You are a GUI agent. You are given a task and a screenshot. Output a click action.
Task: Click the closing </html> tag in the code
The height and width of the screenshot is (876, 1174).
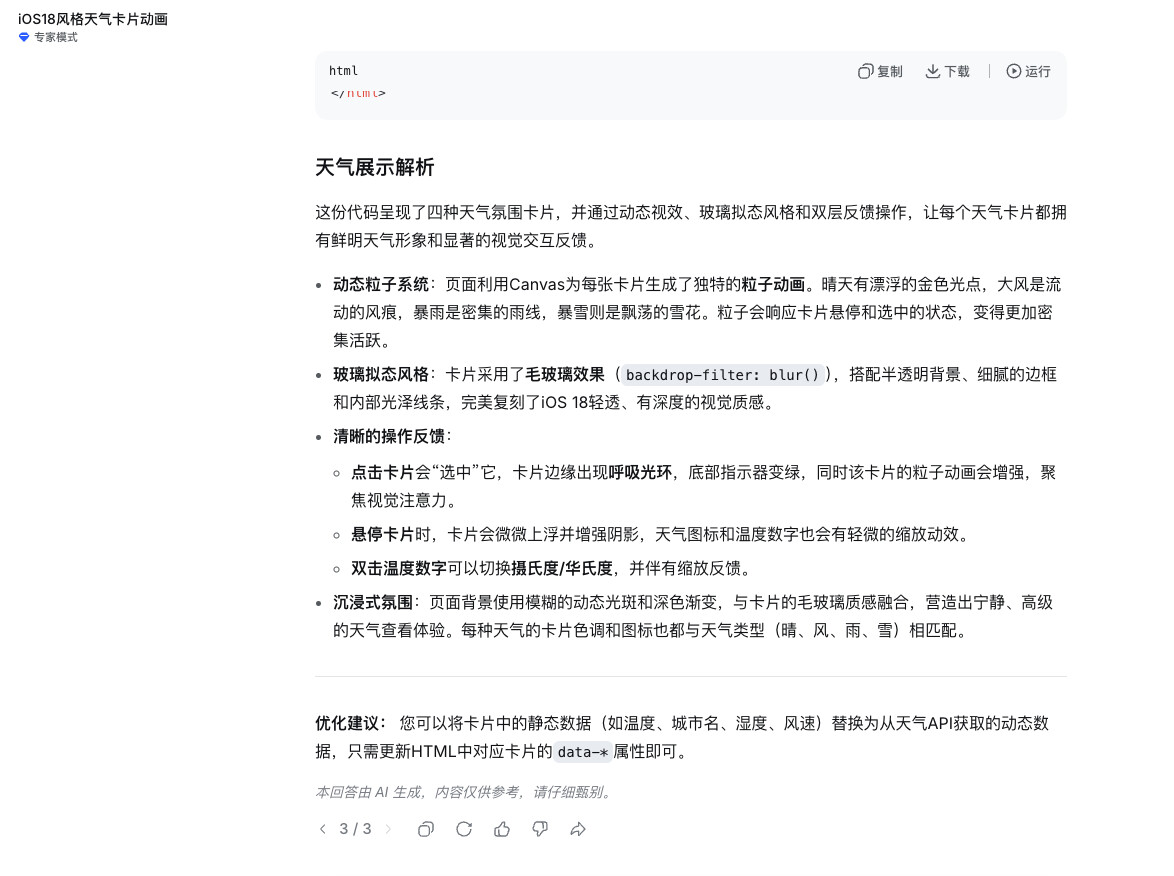click(358, 94)
